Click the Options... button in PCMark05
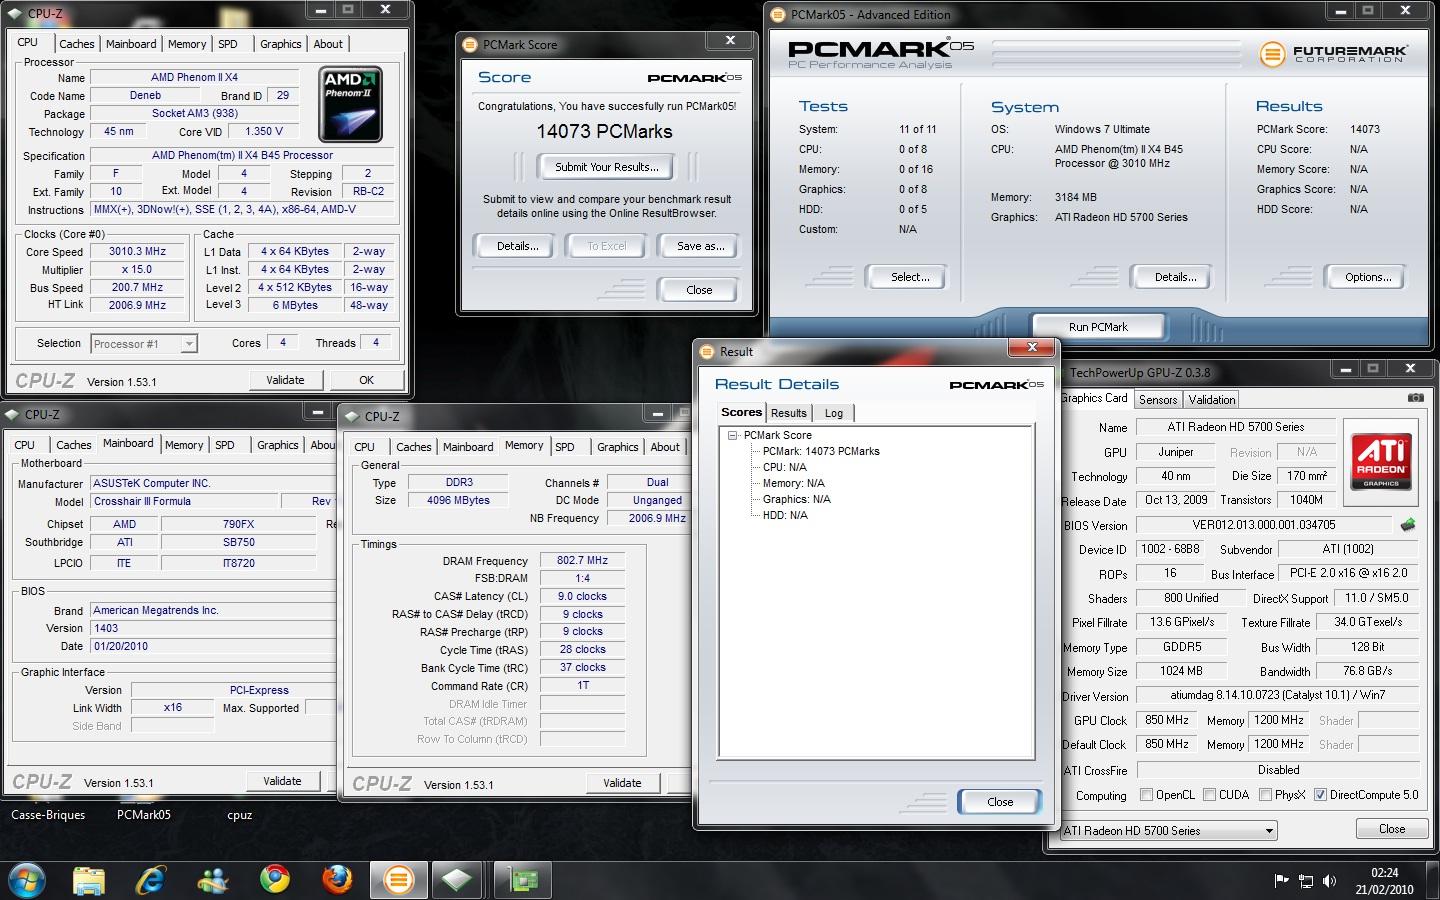This screenshot has height=900, width=1440. tap(1368, 277)
